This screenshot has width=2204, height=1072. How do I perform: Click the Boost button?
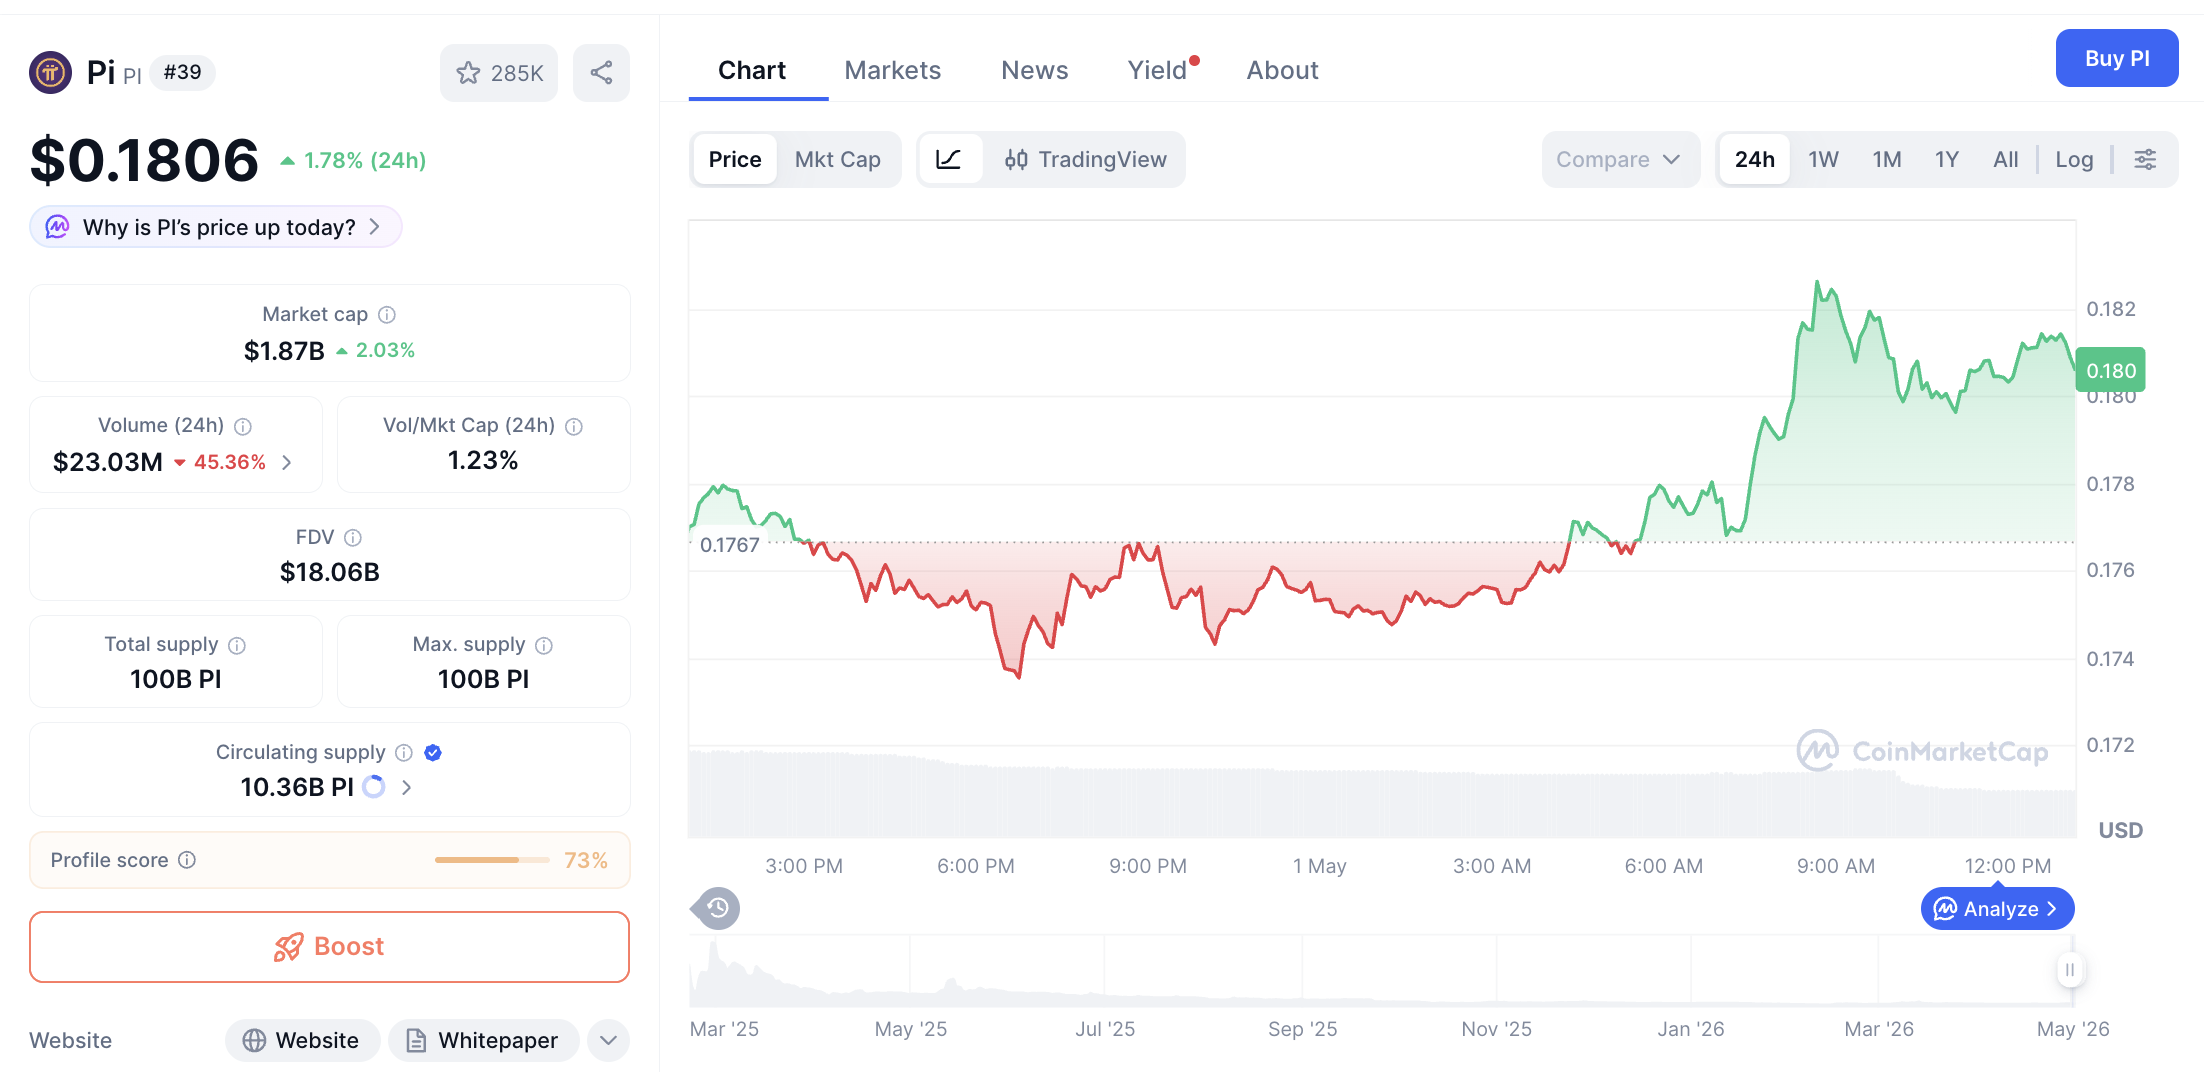[x=329, y=946]
